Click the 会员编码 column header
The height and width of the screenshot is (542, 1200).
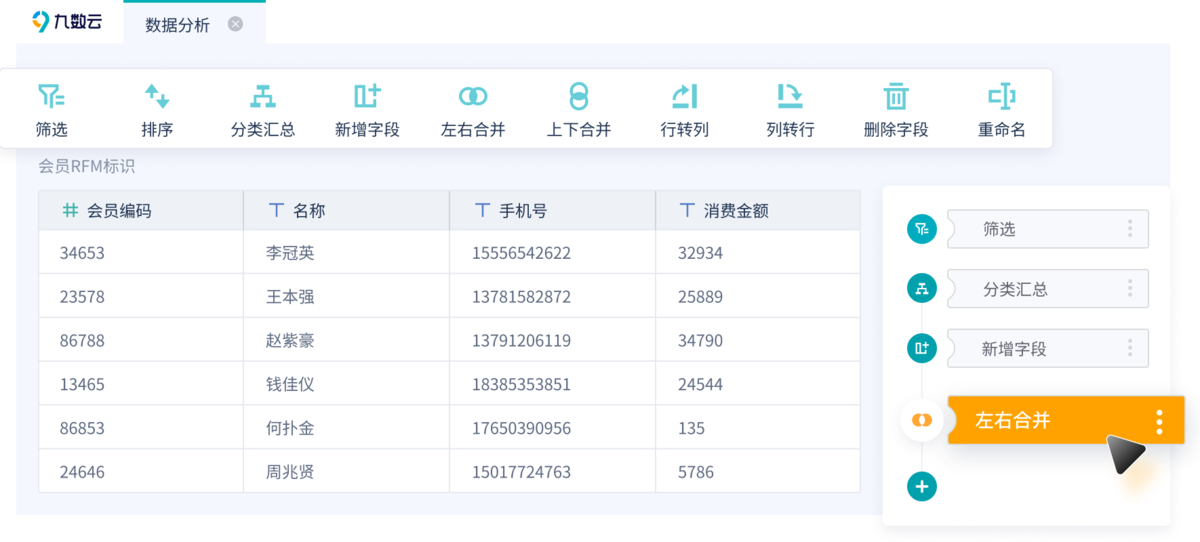(x=141, y=211)
